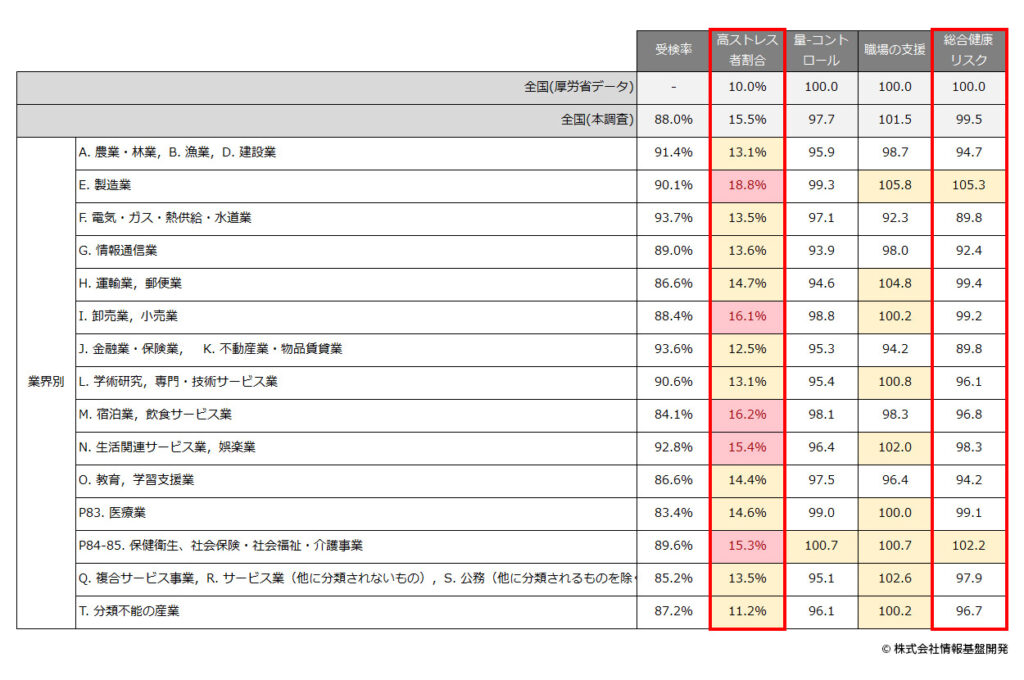Click the 84.1% 受検率 cell for 宿泊業
The height and width of the screenshot is (680, 1024).
point(673,415)
